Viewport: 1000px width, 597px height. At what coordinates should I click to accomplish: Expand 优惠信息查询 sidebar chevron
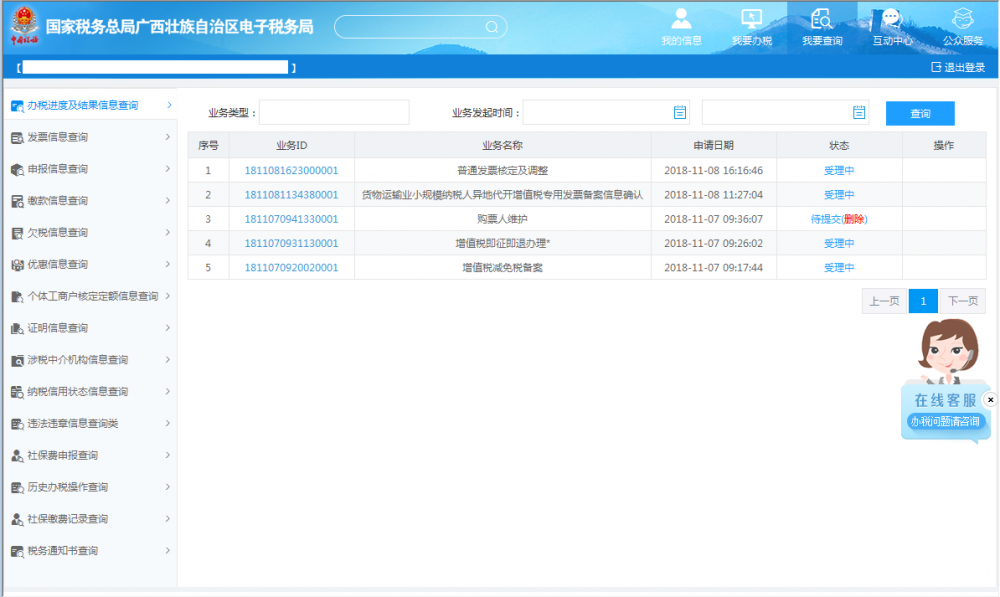[168, 264]
